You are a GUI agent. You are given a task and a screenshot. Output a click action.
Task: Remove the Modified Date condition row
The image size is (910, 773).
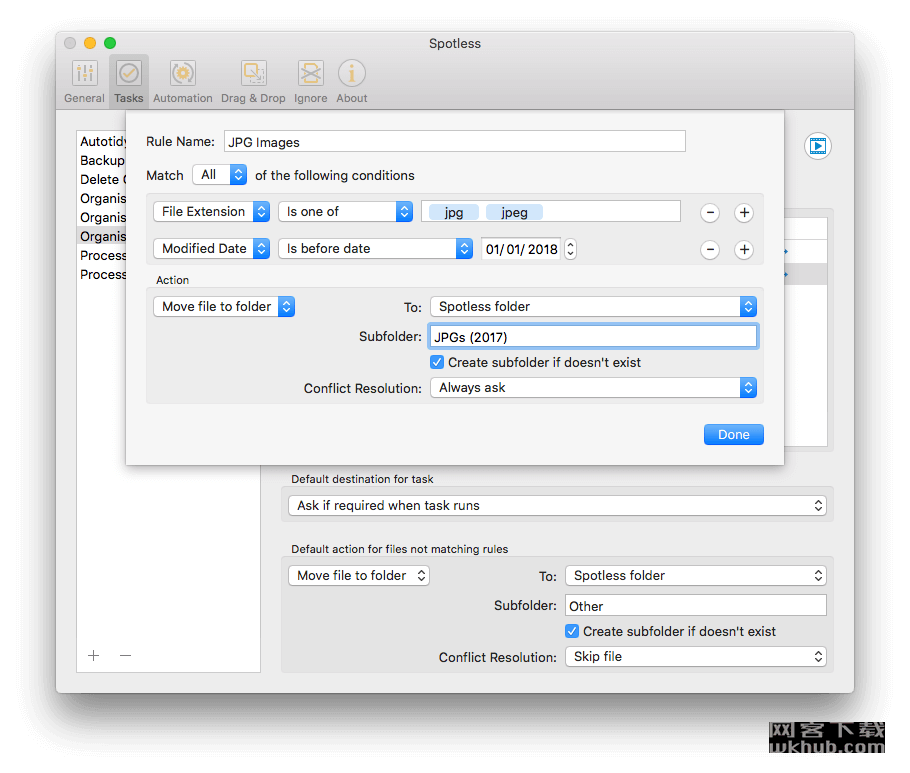coord(710,250)
